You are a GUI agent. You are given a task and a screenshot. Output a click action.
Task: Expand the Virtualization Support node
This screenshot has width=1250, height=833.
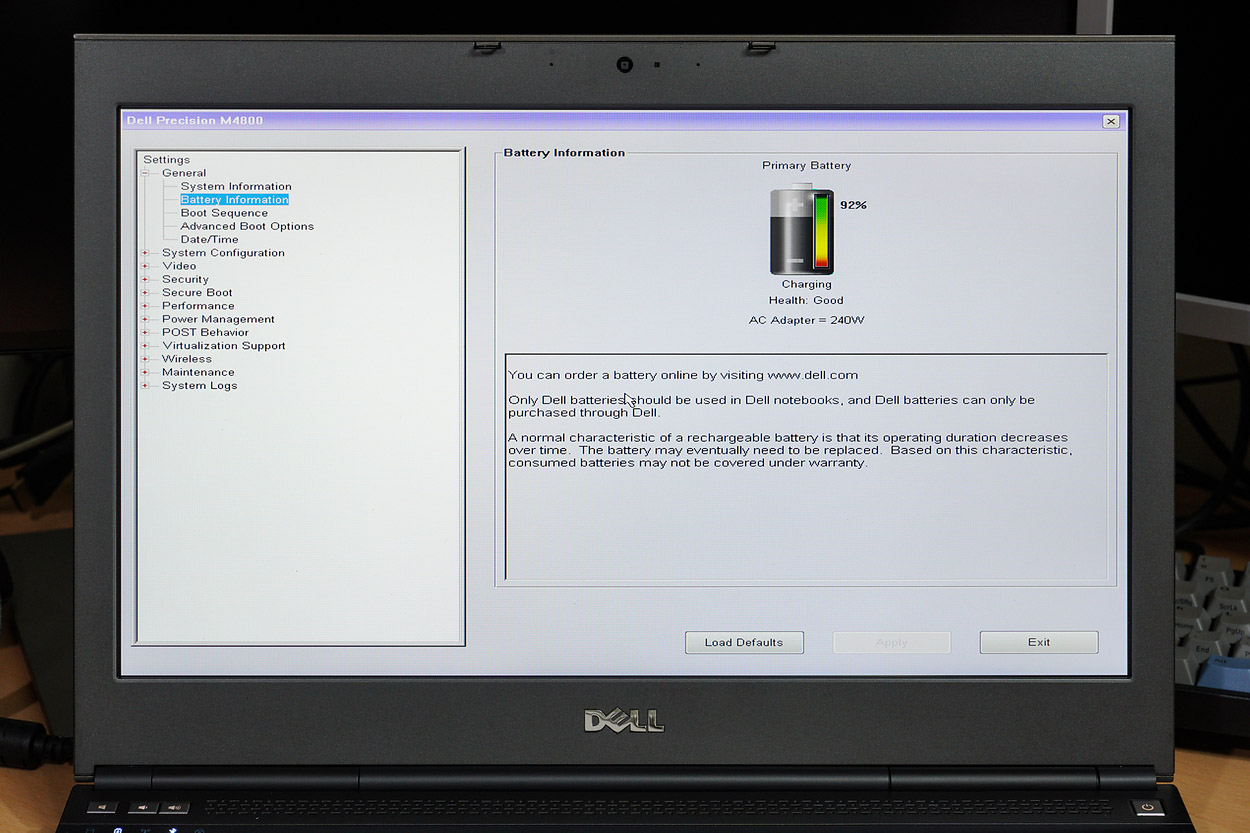pyautogui.click(x=145, y=346)
